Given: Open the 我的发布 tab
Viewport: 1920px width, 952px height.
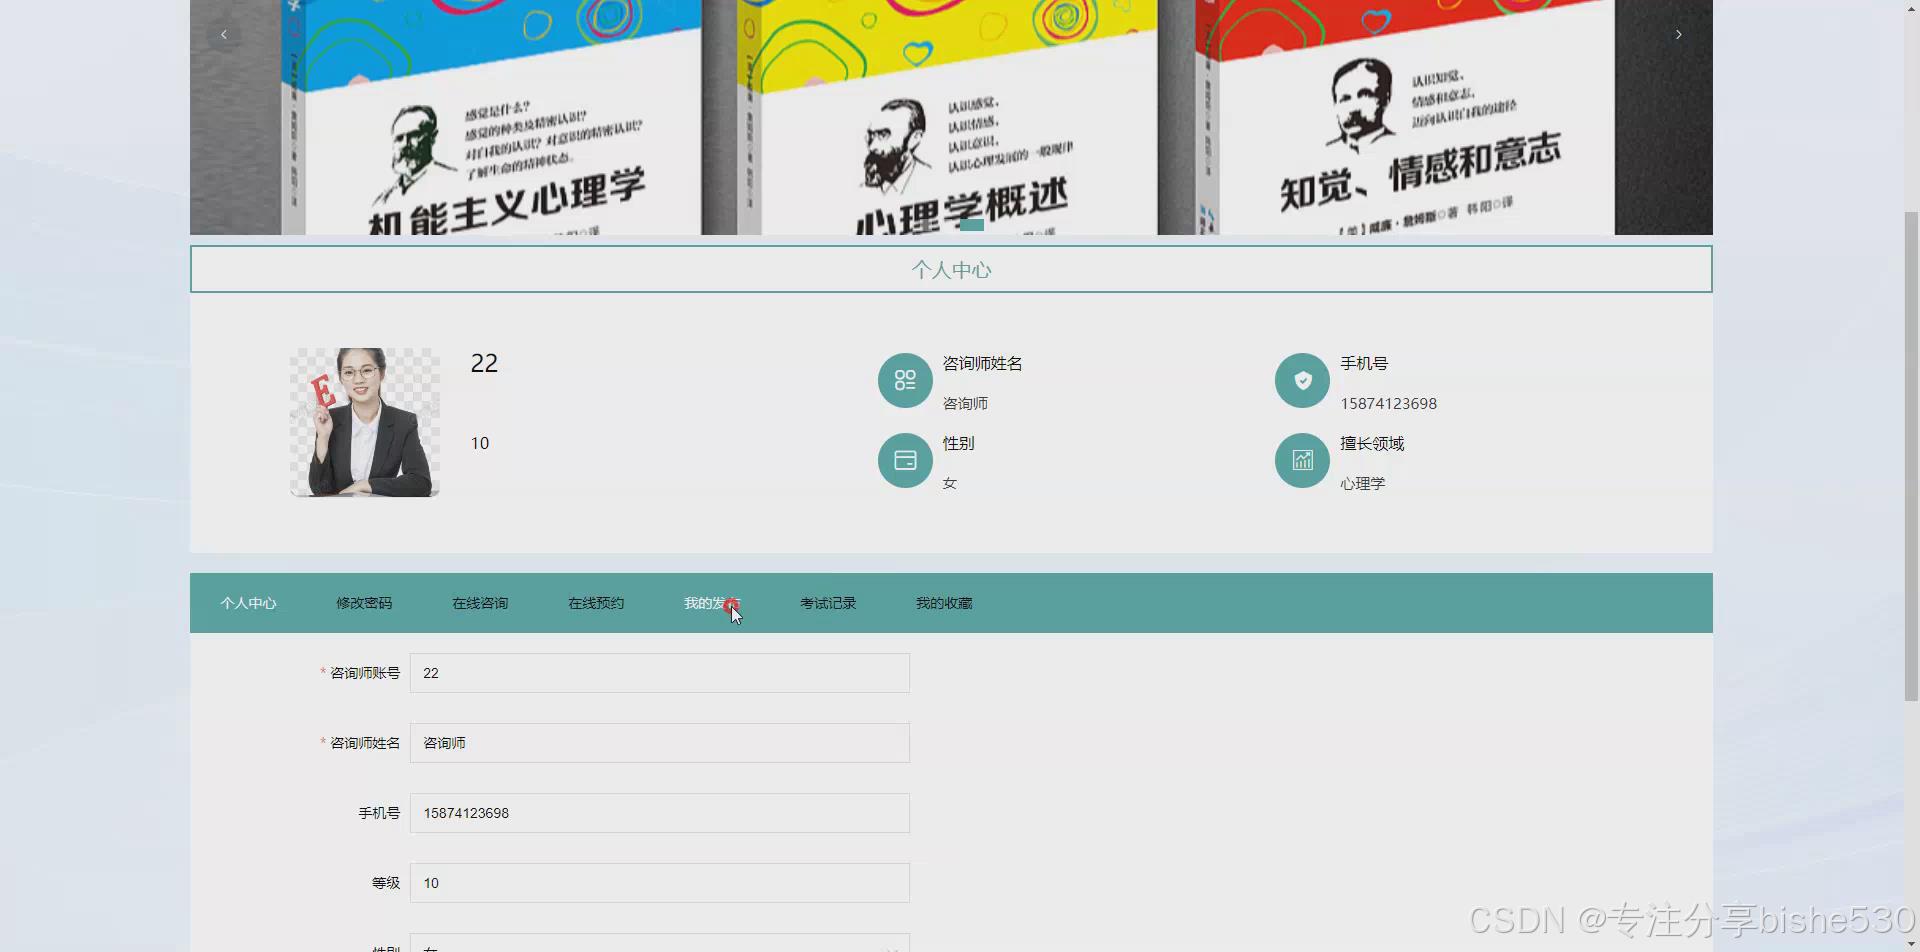Looking at the screenshot, I should pos(712,603).
